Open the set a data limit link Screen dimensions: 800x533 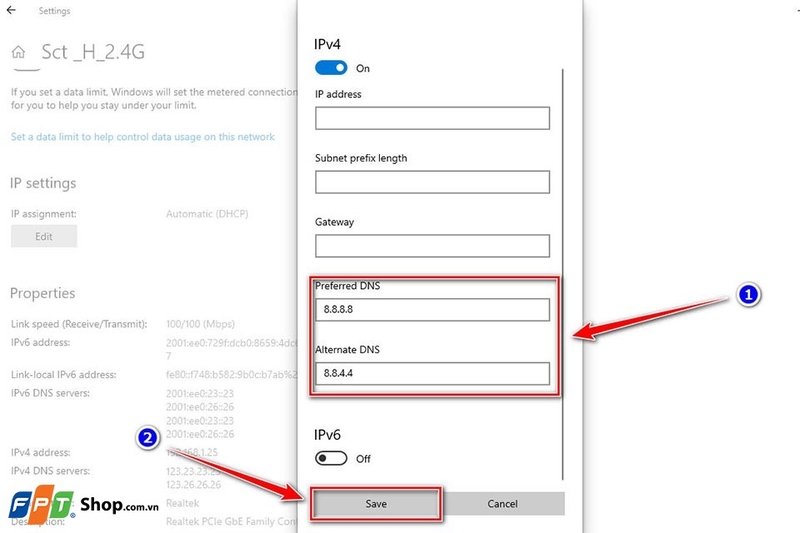click(143, 137)
